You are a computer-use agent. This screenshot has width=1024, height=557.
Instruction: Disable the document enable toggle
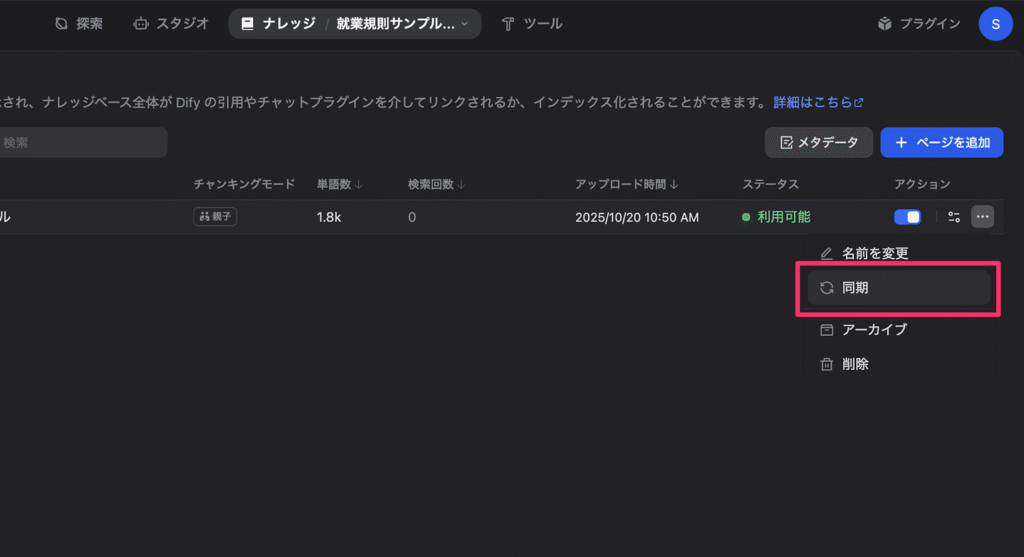coord(908,217)
